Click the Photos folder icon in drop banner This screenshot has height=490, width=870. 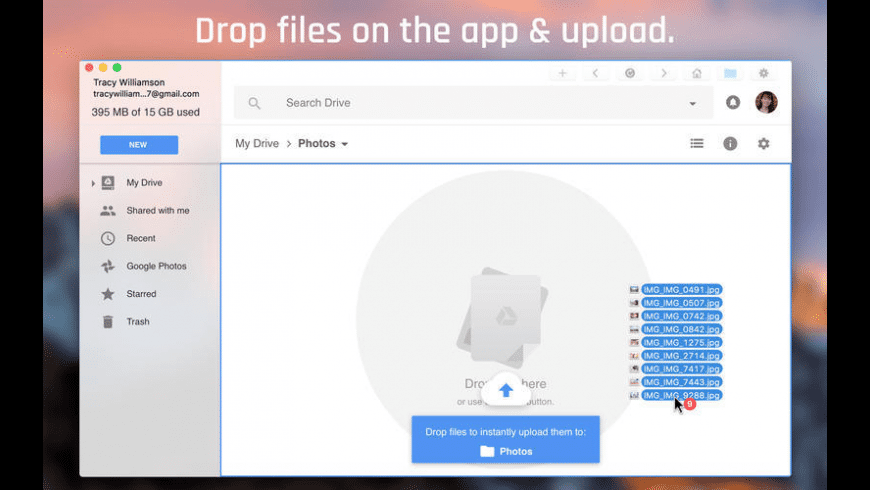click(487, 451)
